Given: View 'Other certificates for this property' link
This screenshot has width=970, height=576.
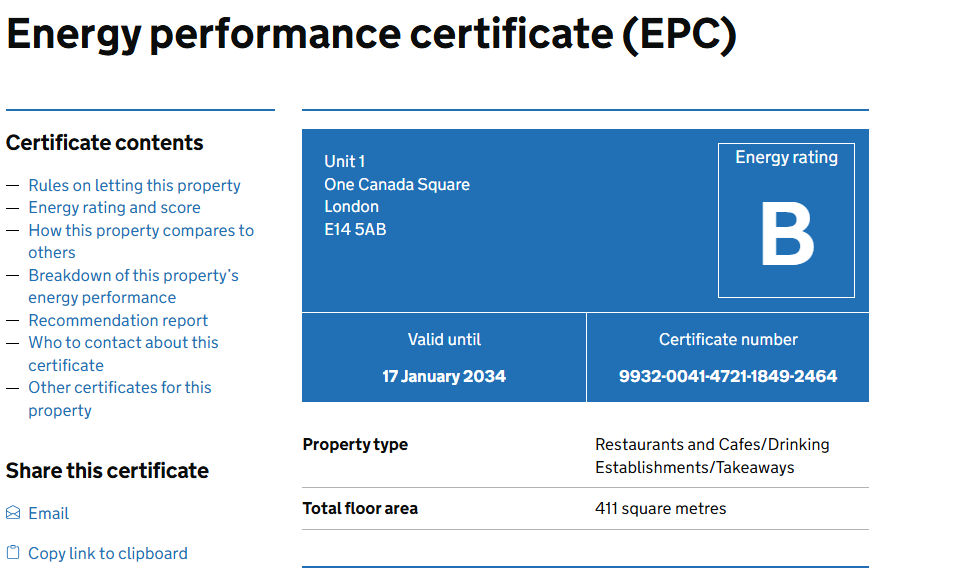Looking at the screenshot, I should (x=119, y=388).
